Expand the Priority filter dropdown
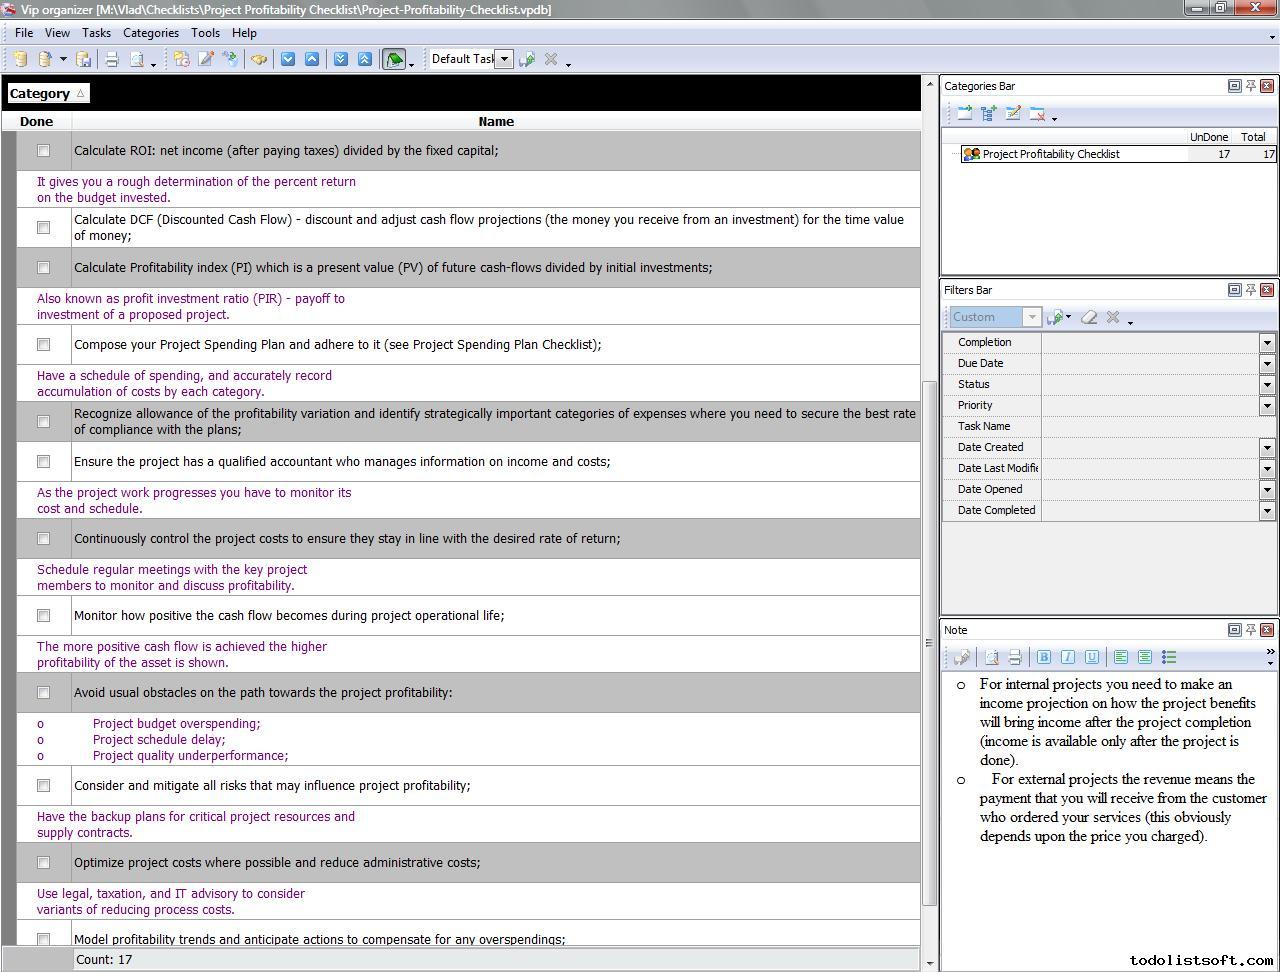 [1267, 406]
